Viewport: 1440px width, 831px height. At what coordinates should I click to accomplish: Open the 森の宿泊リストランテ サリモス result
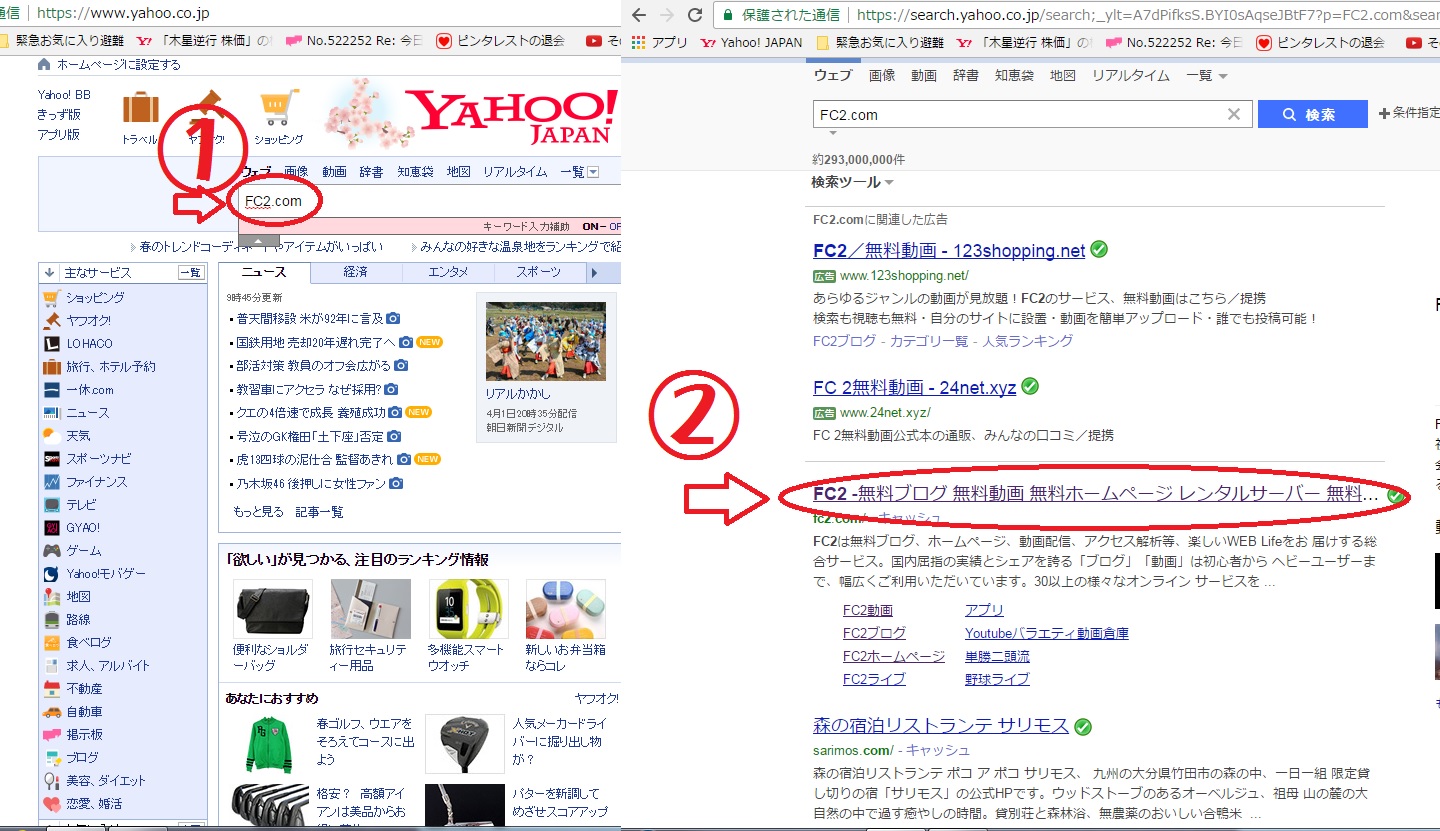click(x=941, y=725)
